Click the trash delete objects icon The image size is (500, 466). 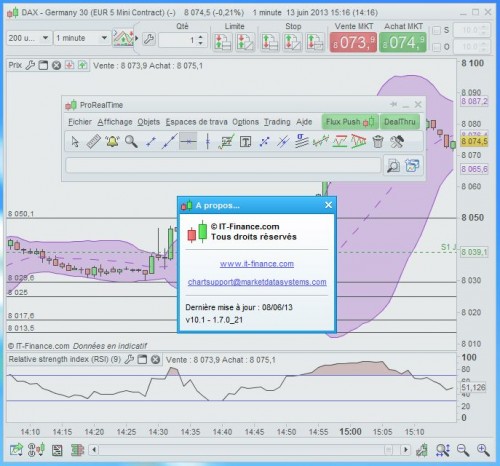pyautogui.click(x=378, y=141)
